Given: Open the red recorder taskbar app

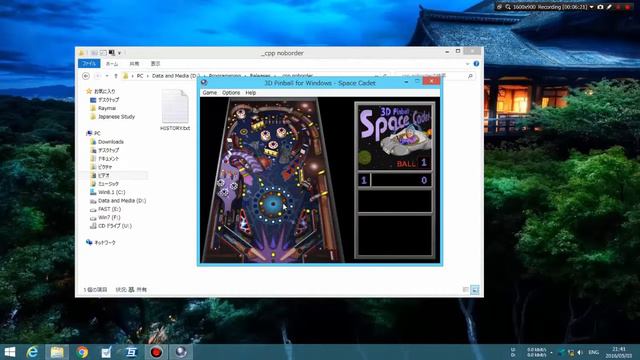Looking at the screenshot, I should pyautogui.click(x=156, y=352).
